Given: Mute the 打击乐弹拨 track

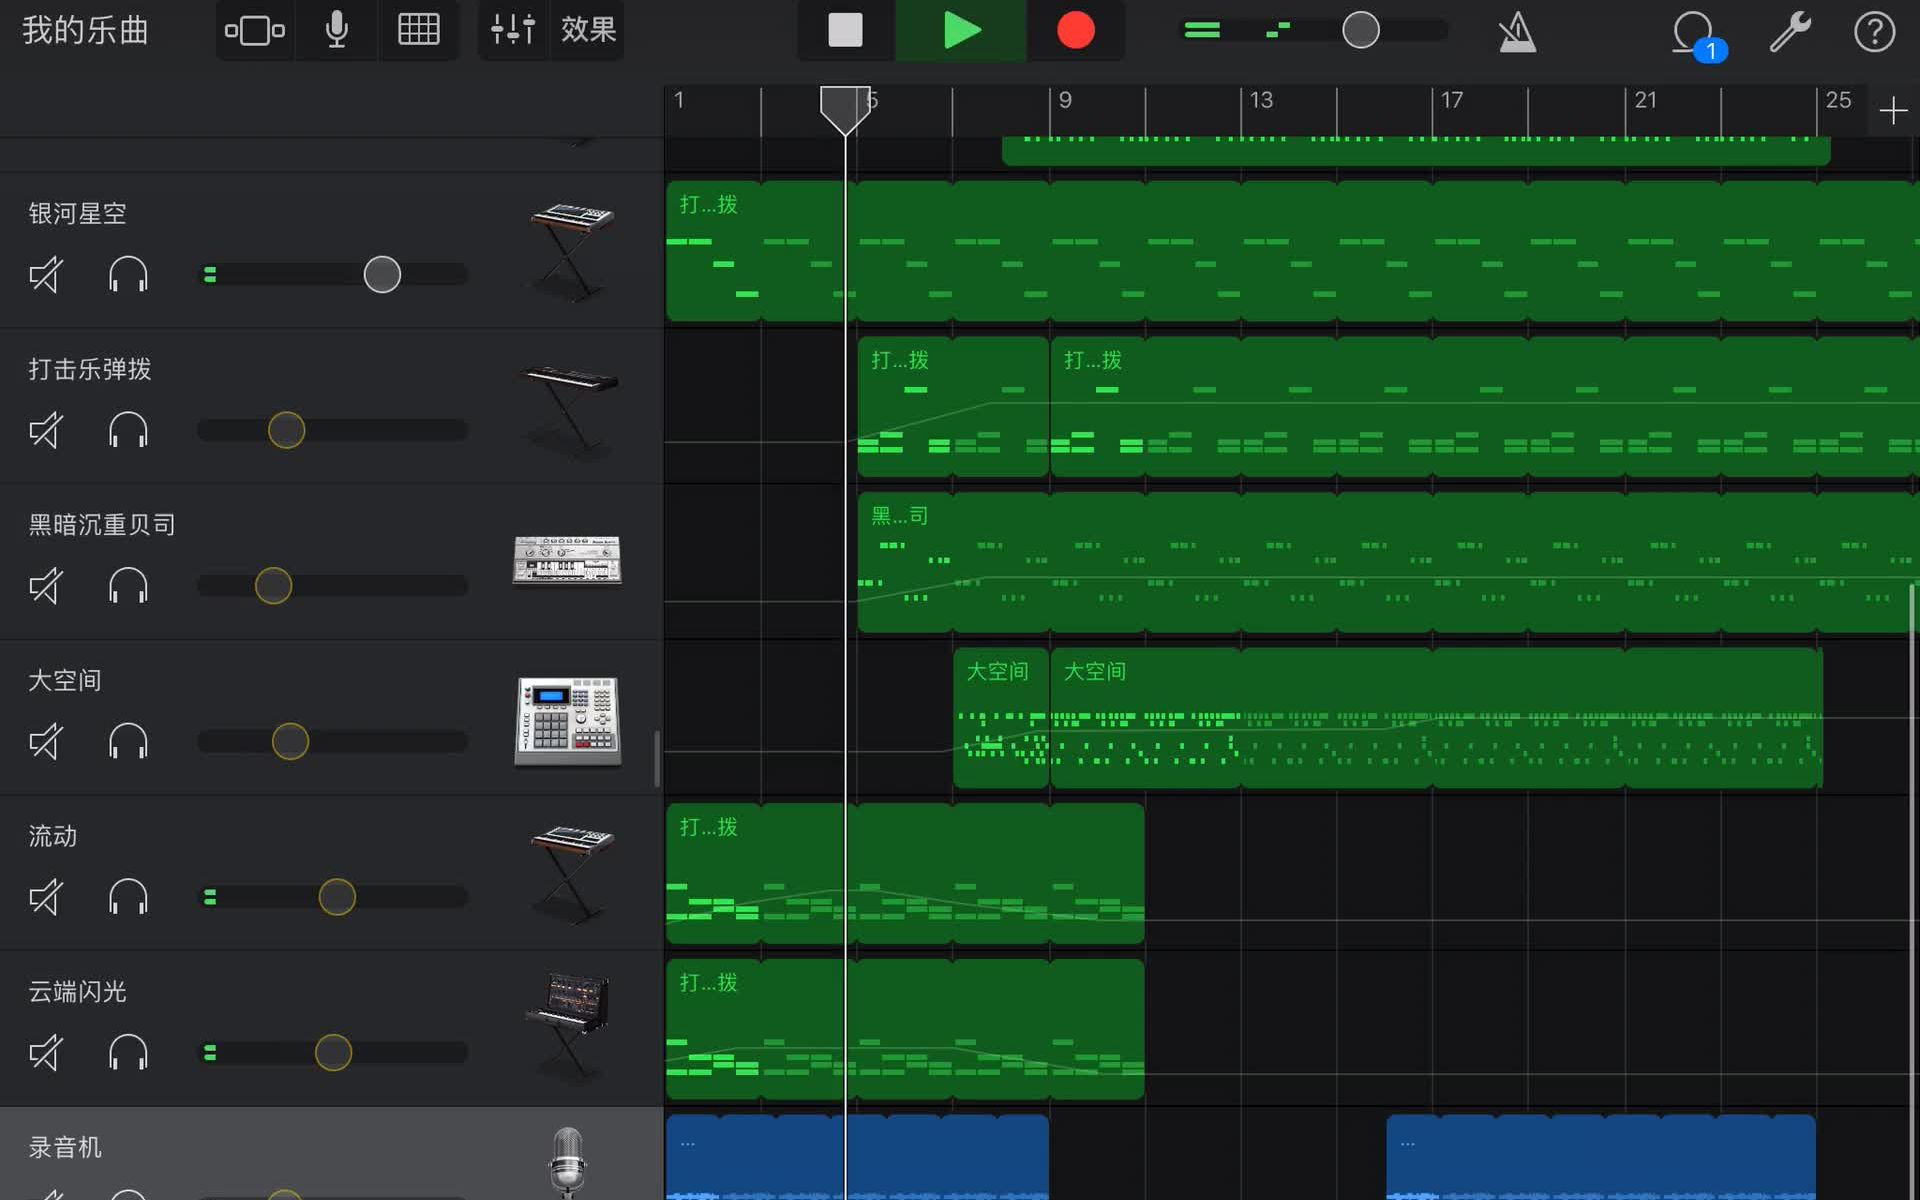Looking at the screenshot, I should [46, 430].
